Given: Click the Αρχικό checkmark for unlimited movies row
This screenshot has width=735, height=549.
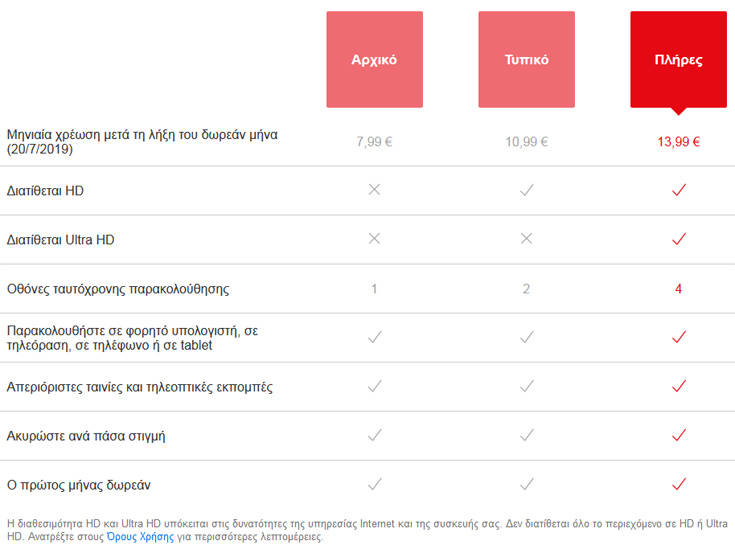Looking at the screenshot, I should [x=374, y=386].
